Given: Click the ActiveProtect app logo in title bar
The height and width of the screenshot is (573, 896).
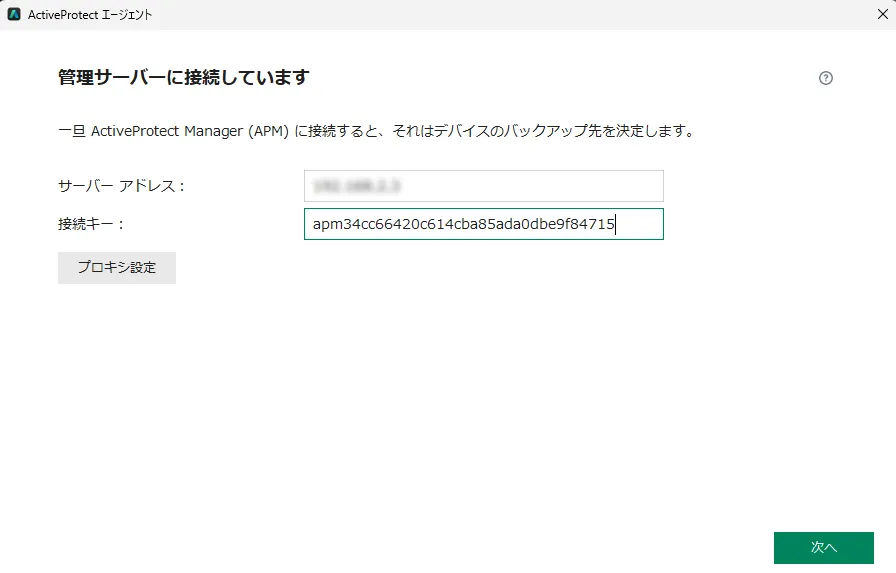Looking at the screenshot, I should pyautogui.click(x=14, y=14).
